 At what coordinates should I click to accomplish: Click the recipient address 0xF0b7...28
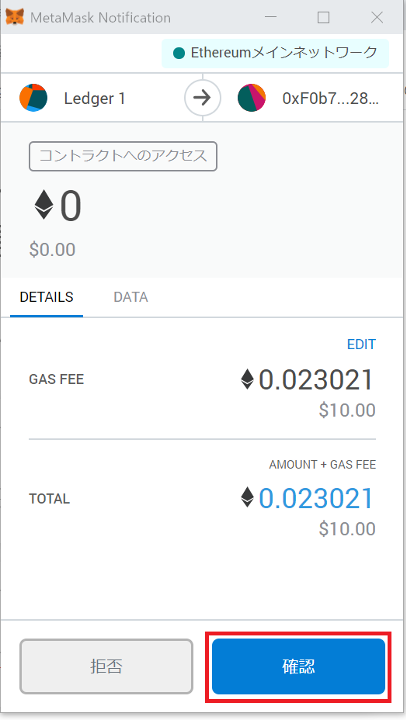point(330,98)
